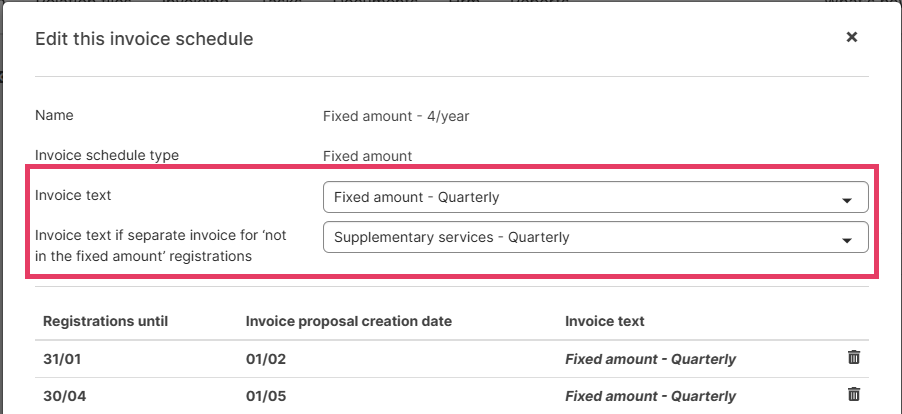Screen dimensions: 902x414
Task: Close the Edit invoice schedule dialog
Action: (x=852, y=37)
